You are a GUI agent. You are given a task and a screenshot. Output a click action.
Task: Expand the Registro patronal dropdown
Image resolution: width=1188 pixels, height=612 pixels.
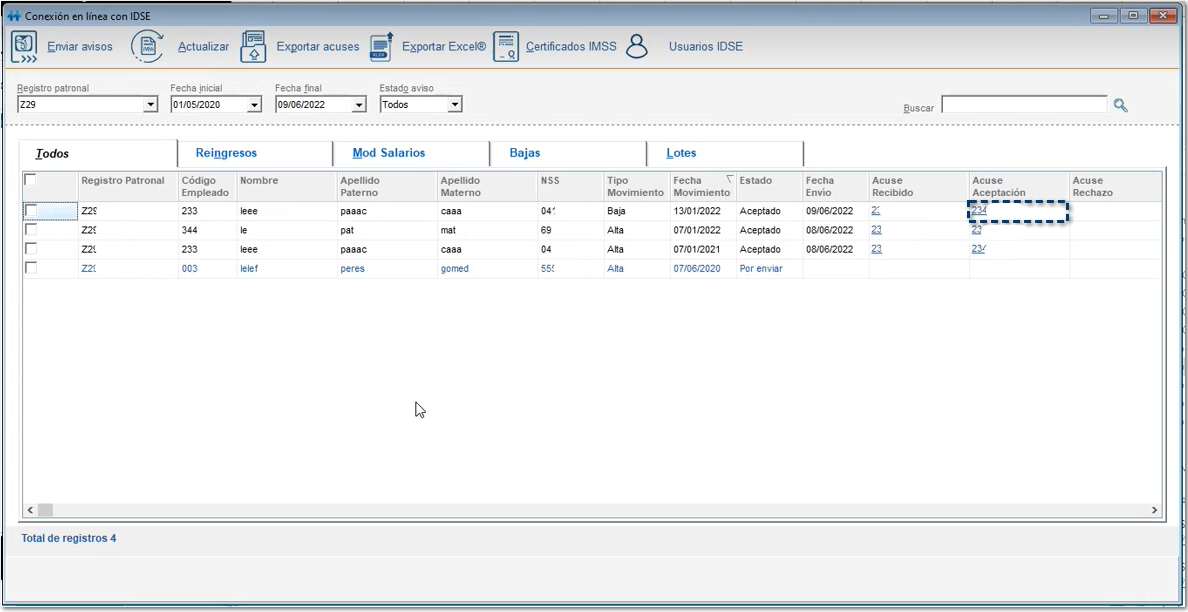(x=151, y=105)
